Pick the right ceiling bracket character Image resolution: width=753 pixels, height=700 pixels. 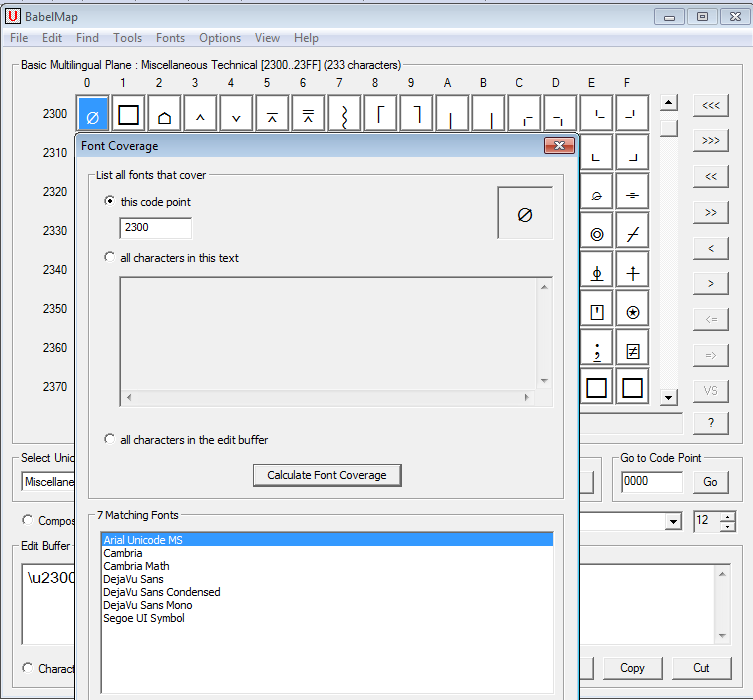[x=416, y=114]
